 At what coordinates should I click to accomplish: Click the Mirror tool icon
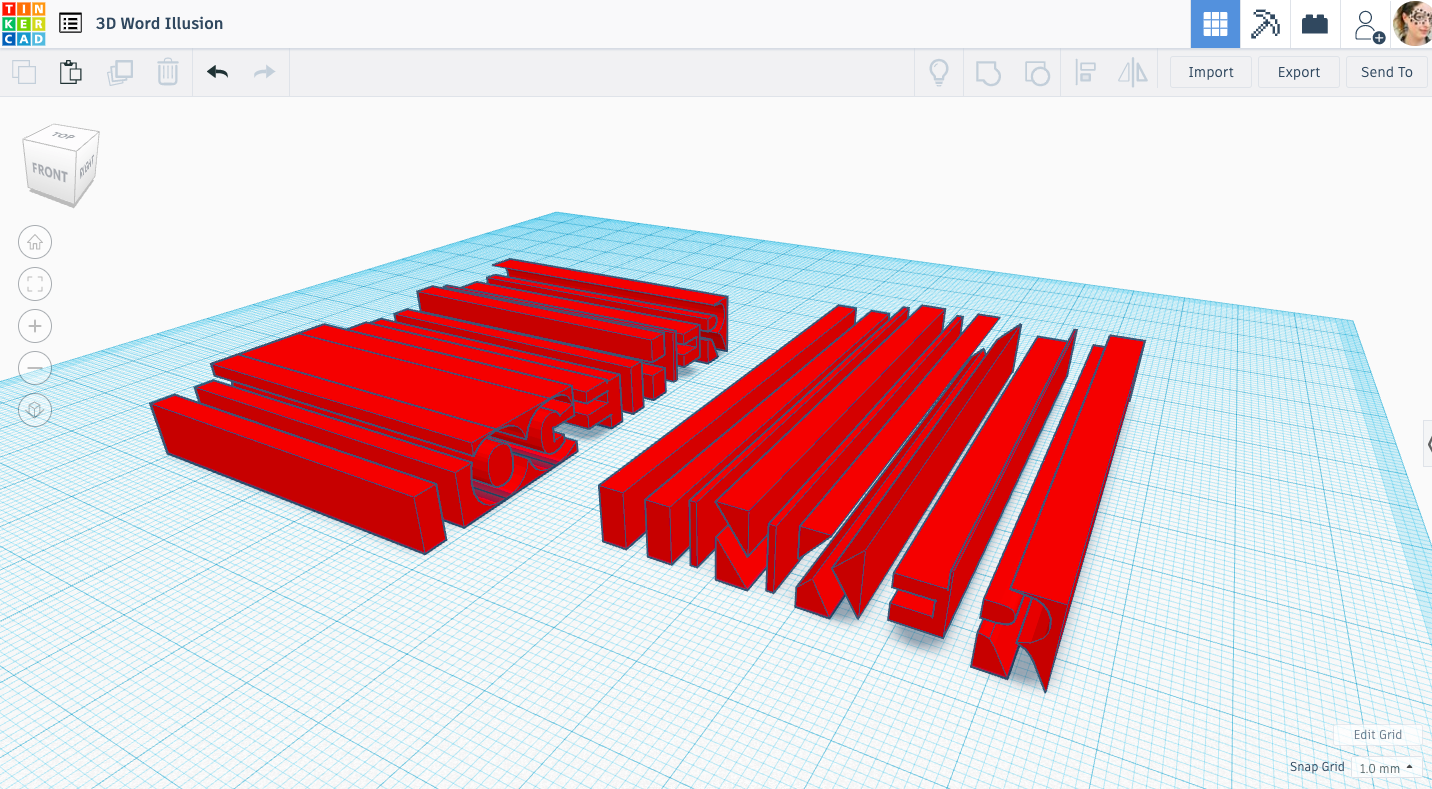pyautogui.click(x=1133, y=72)
